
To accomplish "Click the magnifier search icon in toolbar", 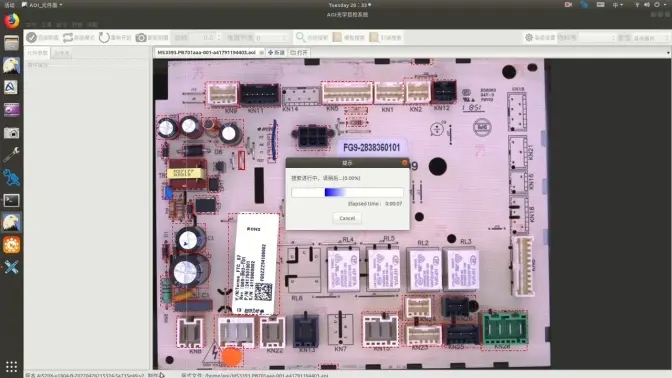I will point(301,37).
